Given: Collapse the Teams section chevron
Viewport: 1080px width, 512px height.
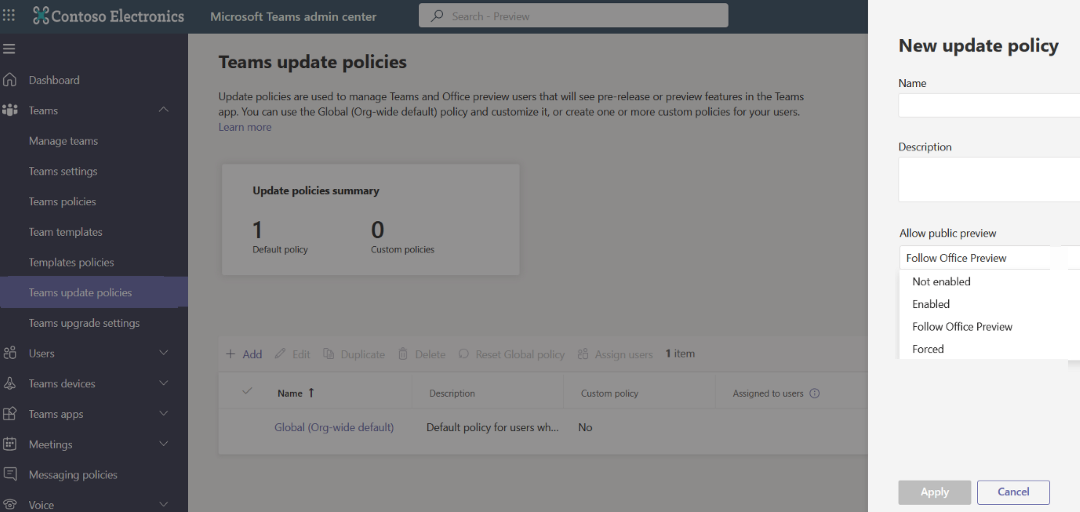Looking at the screenshot, I should tap(163, 110).
